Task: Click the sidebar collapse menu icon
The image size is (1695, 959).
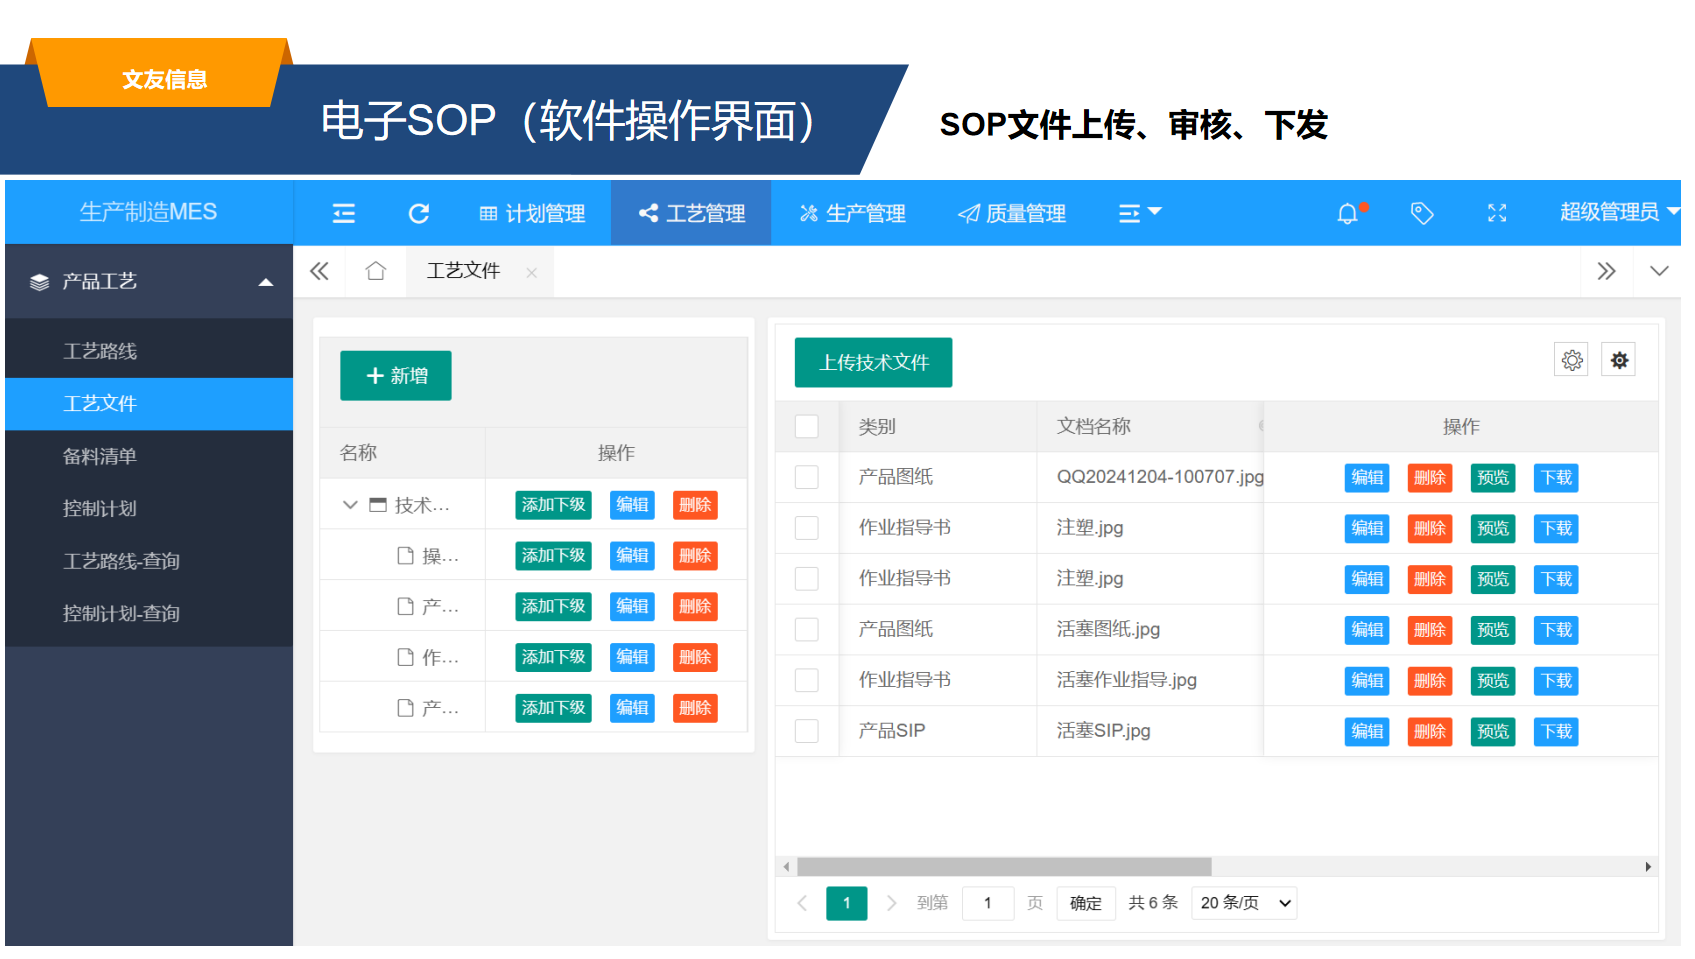Action: (x=343, y=213)
